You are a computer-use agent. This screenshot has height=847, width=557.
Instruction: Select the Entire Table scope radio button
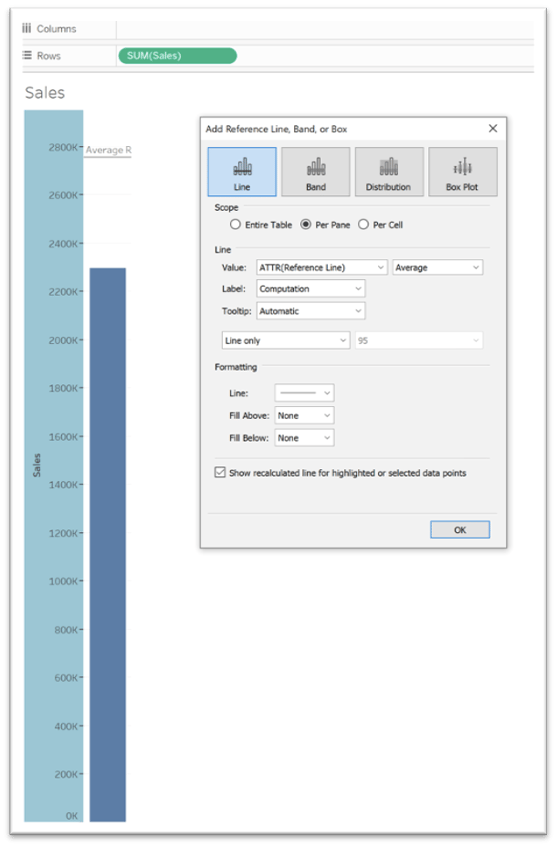click(x=235, y=224)
